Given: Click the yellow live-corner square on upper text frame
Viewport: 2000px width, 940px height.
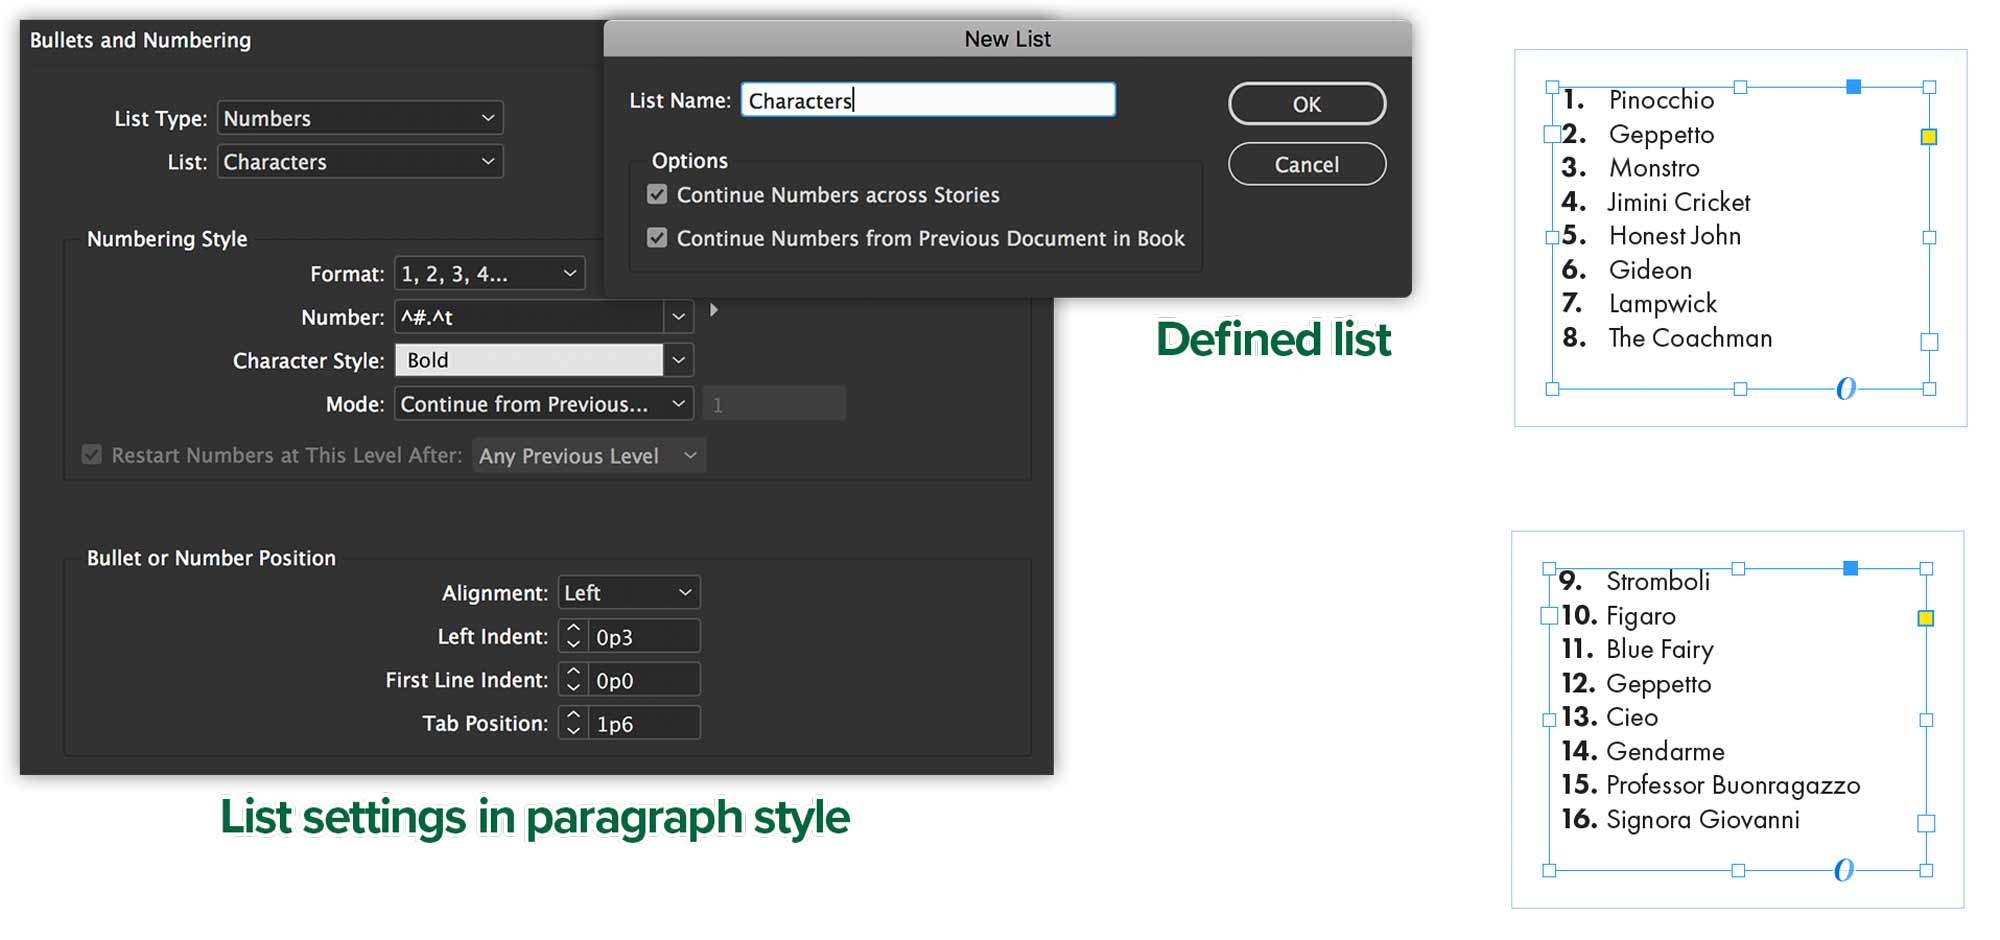Looking at the screenshot, I should pos(1929,137).
